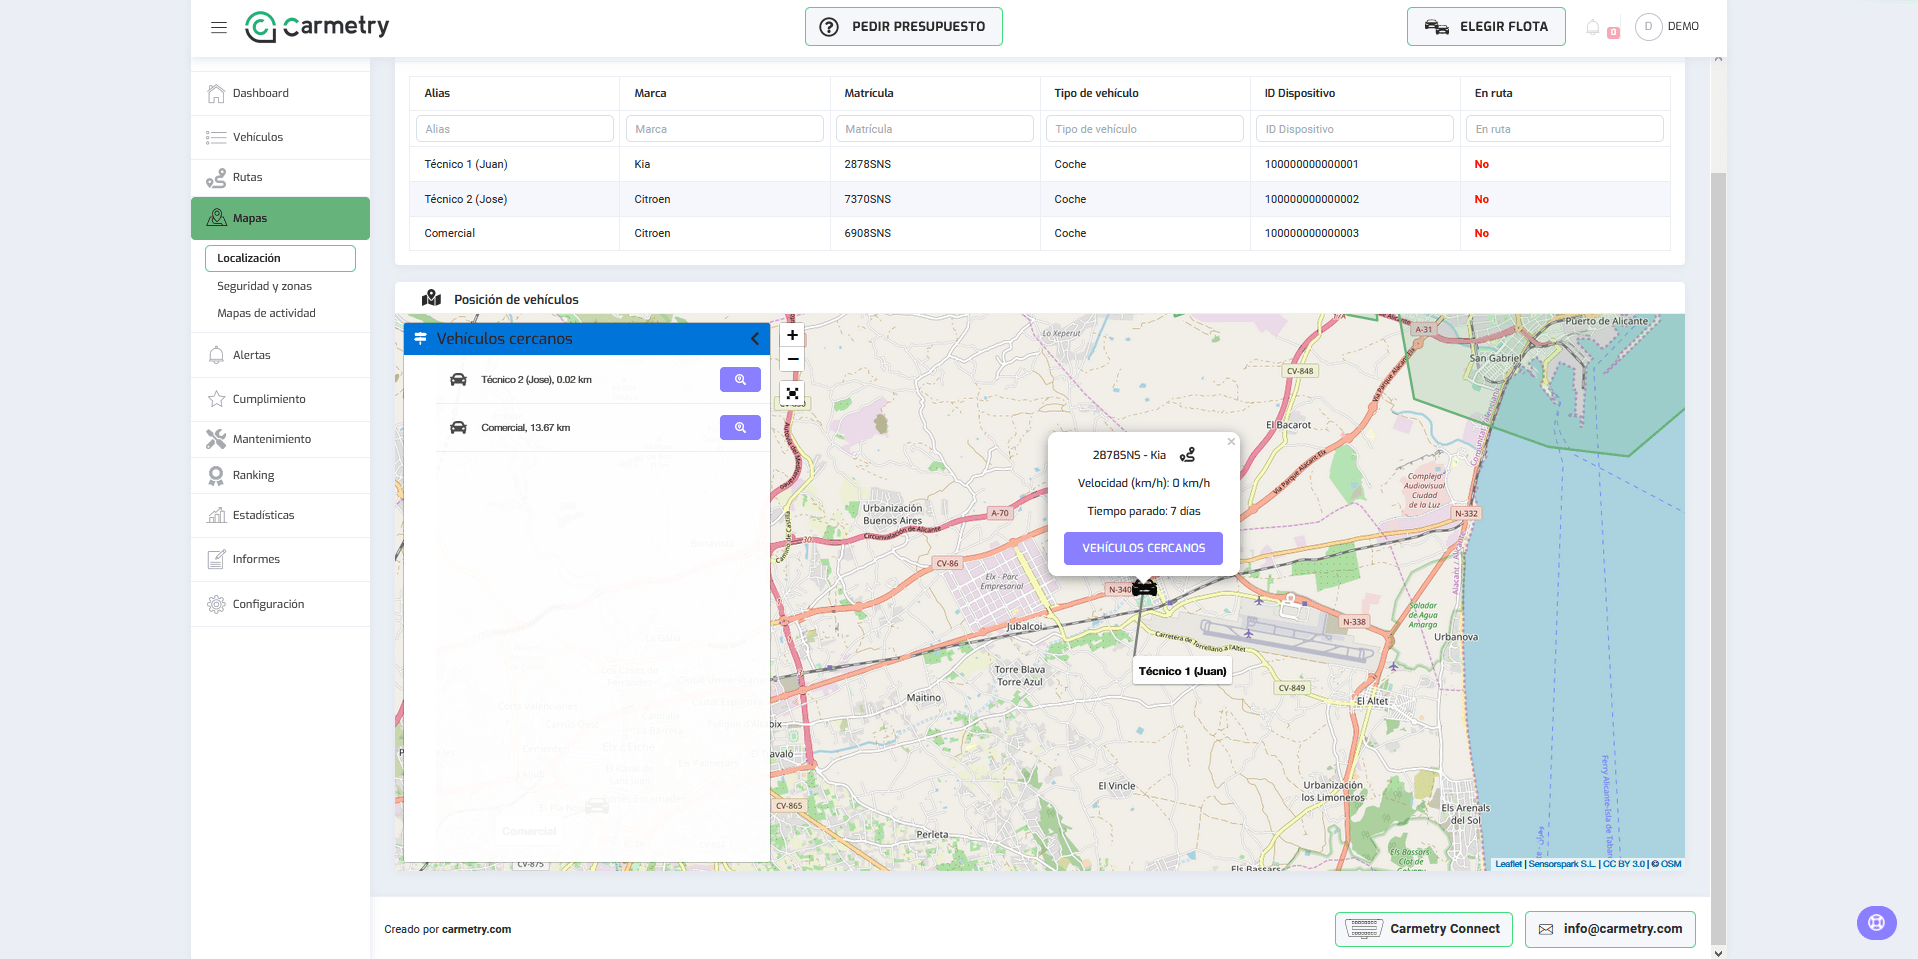The image size is (1918, 959).
Task: Click the car marker on the map
Action: point(1144,588)
